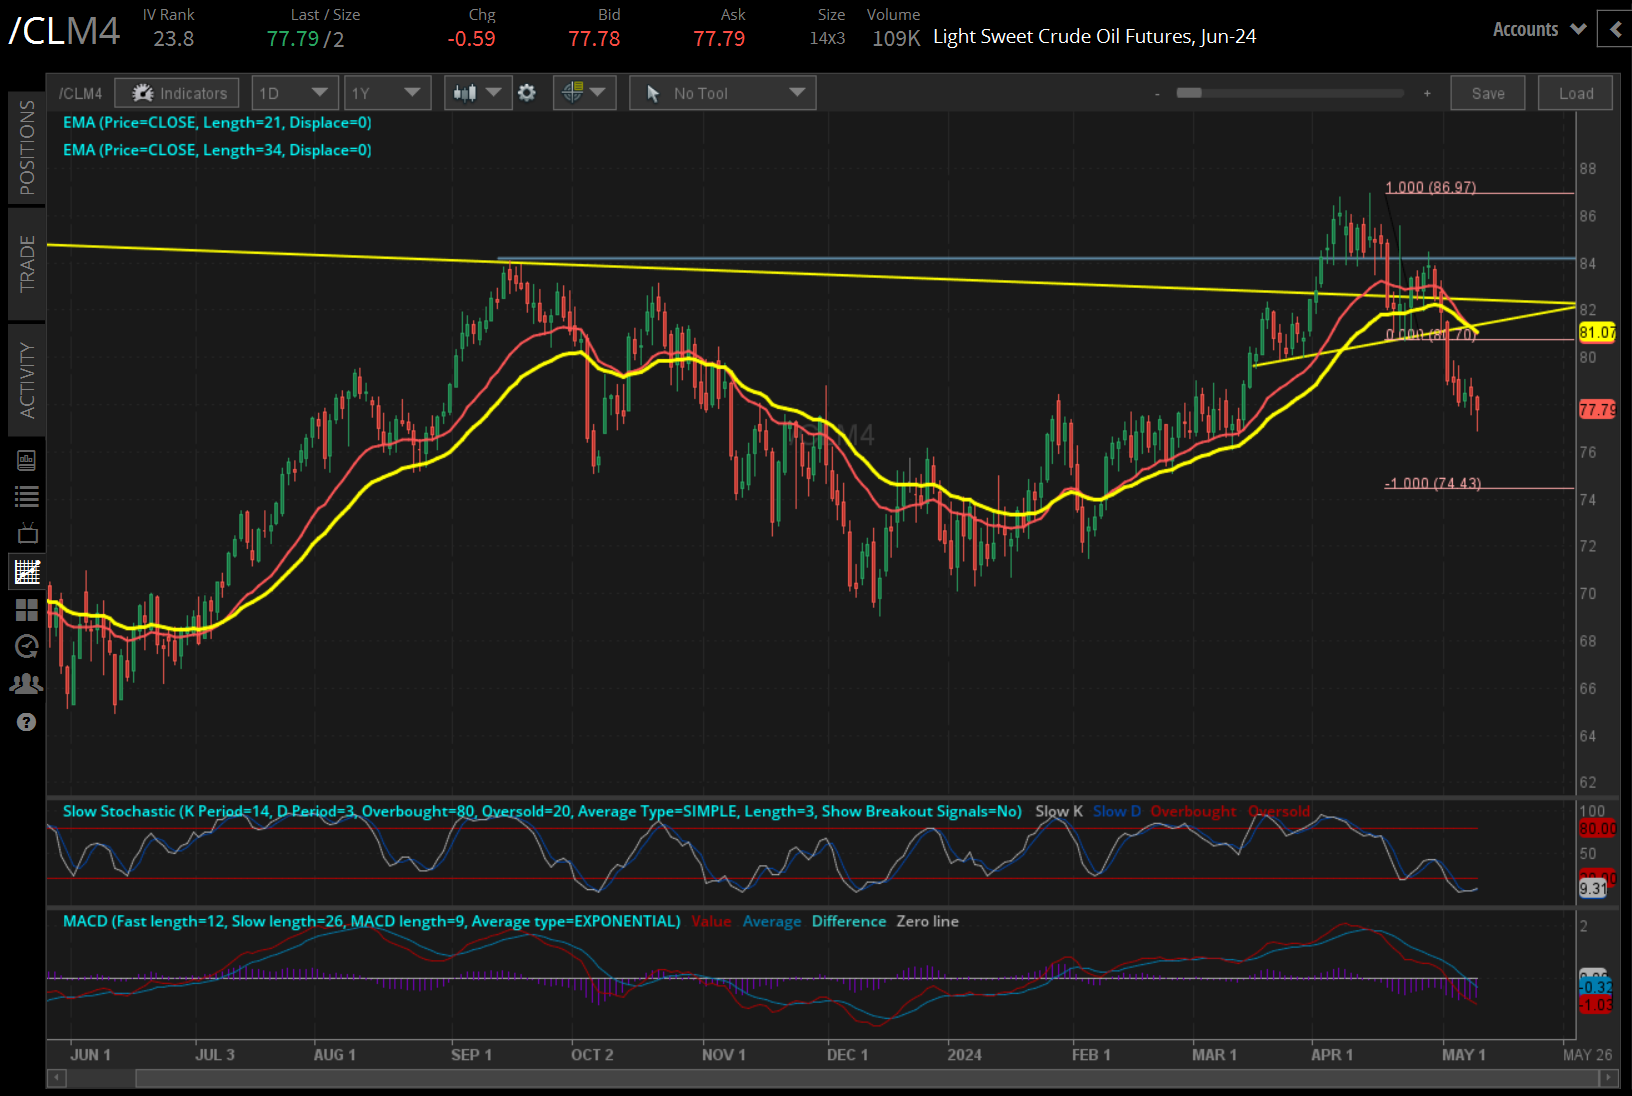This screenshot has height=1096, width=1632.
Task: Open the history clock icon in sidebar
Action: click(27, 646)
